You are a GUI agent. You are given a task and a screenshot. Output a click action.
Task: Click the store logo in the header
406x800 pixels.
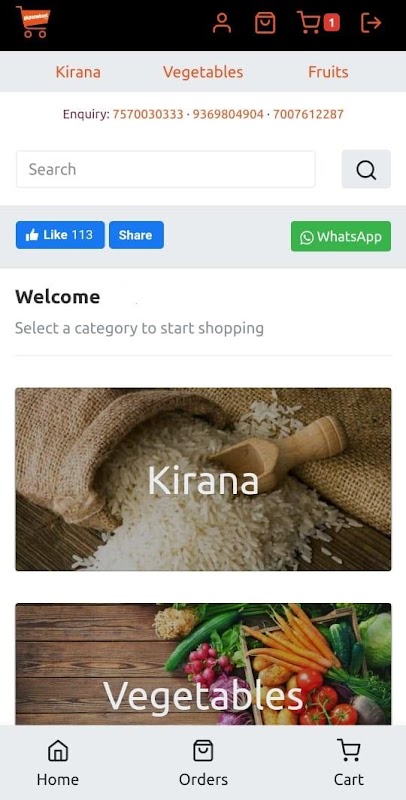pos(33,22)
